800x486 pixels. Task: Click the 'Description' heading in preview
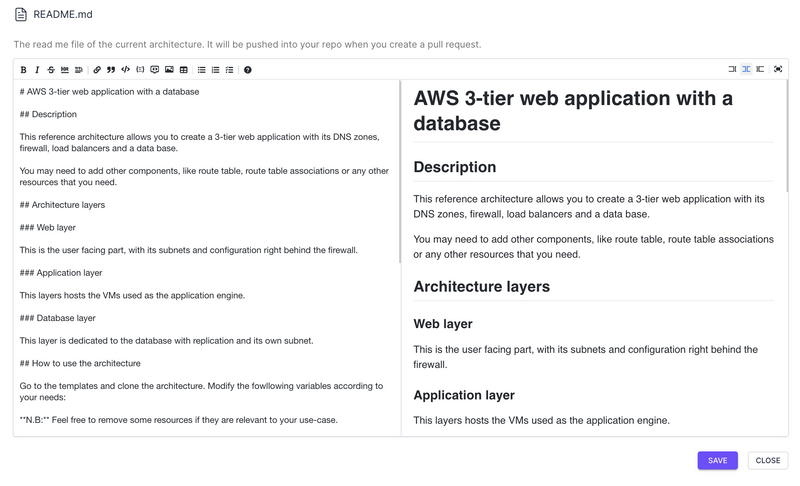pos(455,167)
